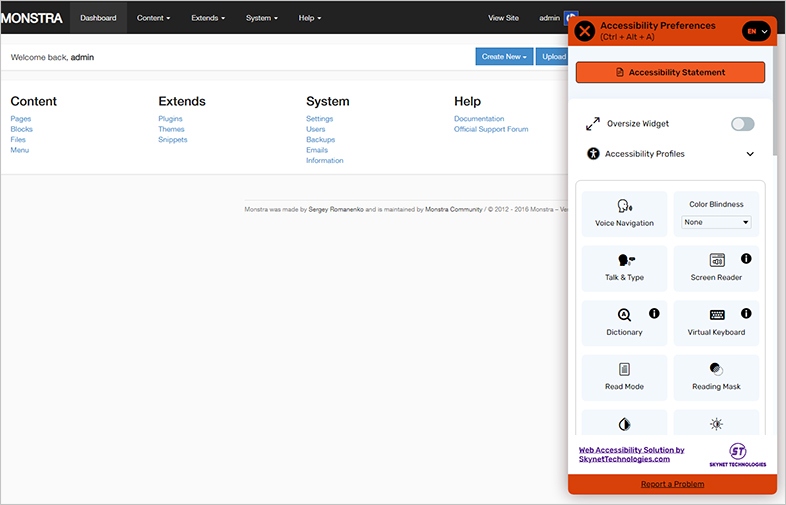The height and width of the screenshot is (505, 786).
Task: Open the Extends menu in navbar
Action: point(208,18)
